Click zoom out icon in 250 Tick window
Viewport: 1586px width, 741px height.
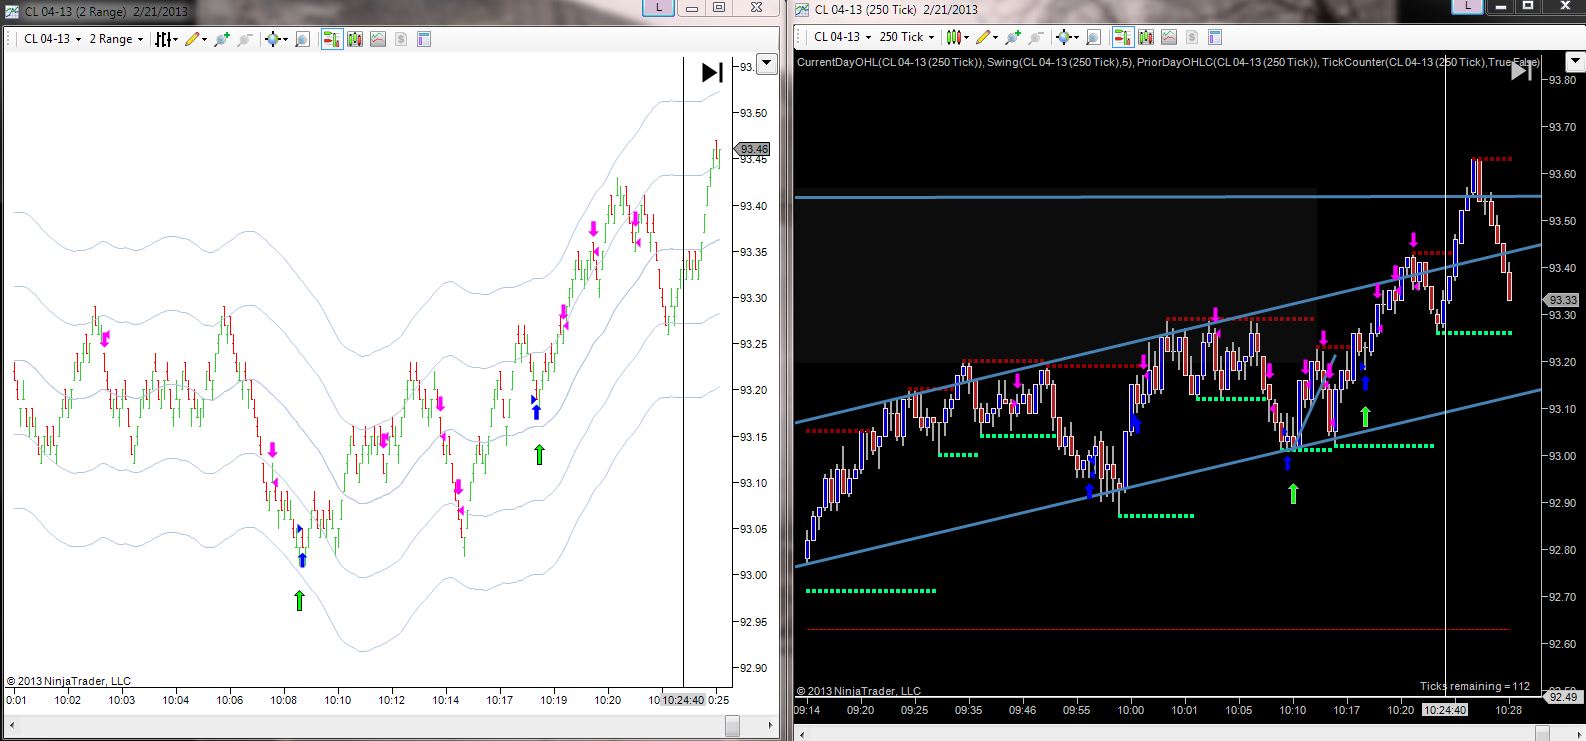click(x=1035, y=37)
